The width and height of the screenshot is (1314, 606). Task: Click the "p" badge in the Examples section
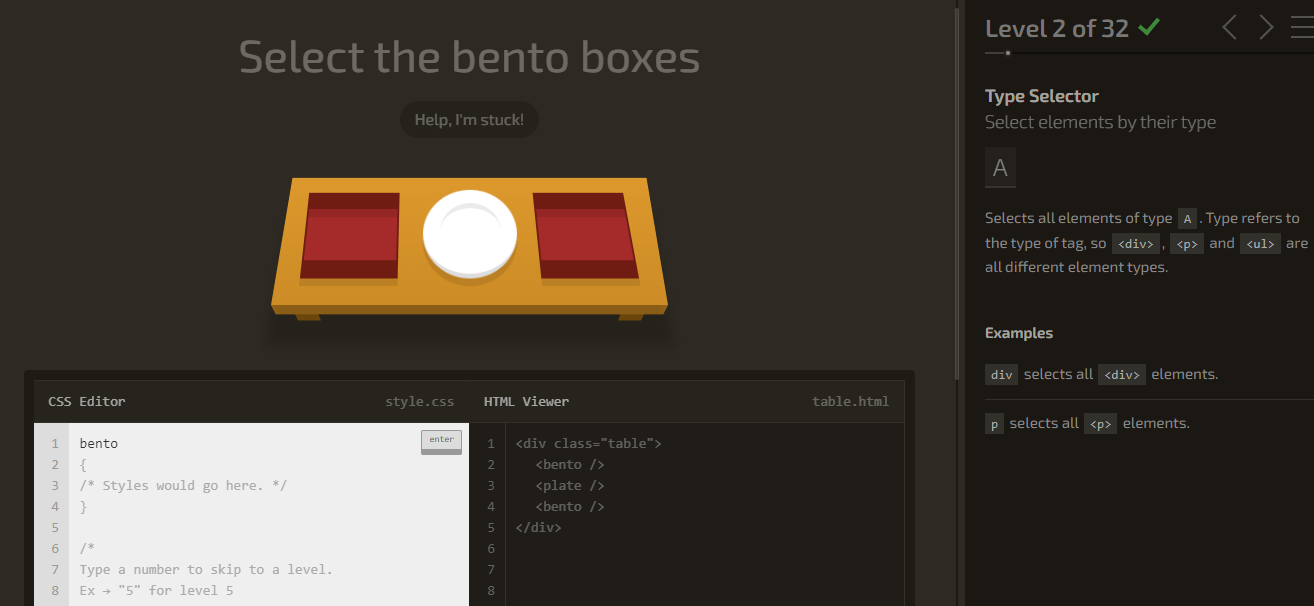(x=994, y=423)
